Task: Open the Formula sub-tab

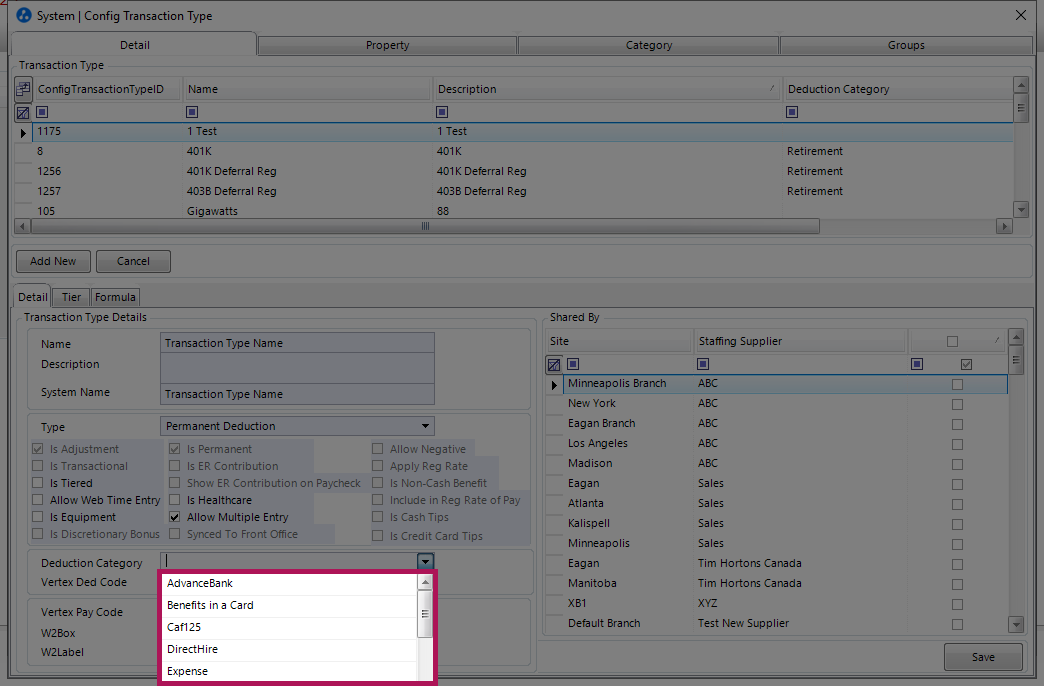Action: coord(115,297)
